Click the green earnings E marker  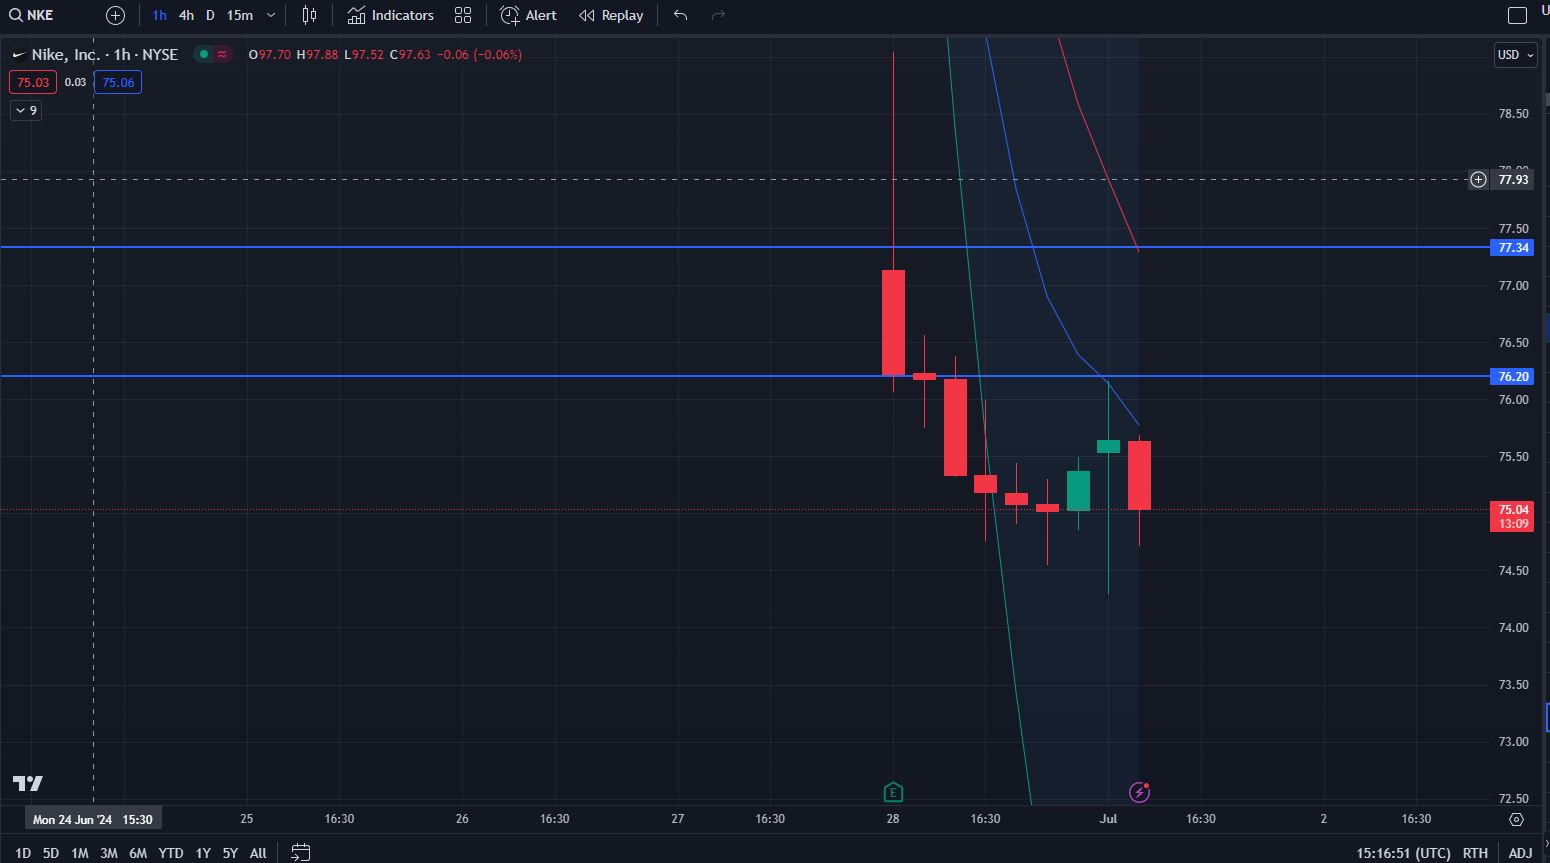[x=893, y=793]
